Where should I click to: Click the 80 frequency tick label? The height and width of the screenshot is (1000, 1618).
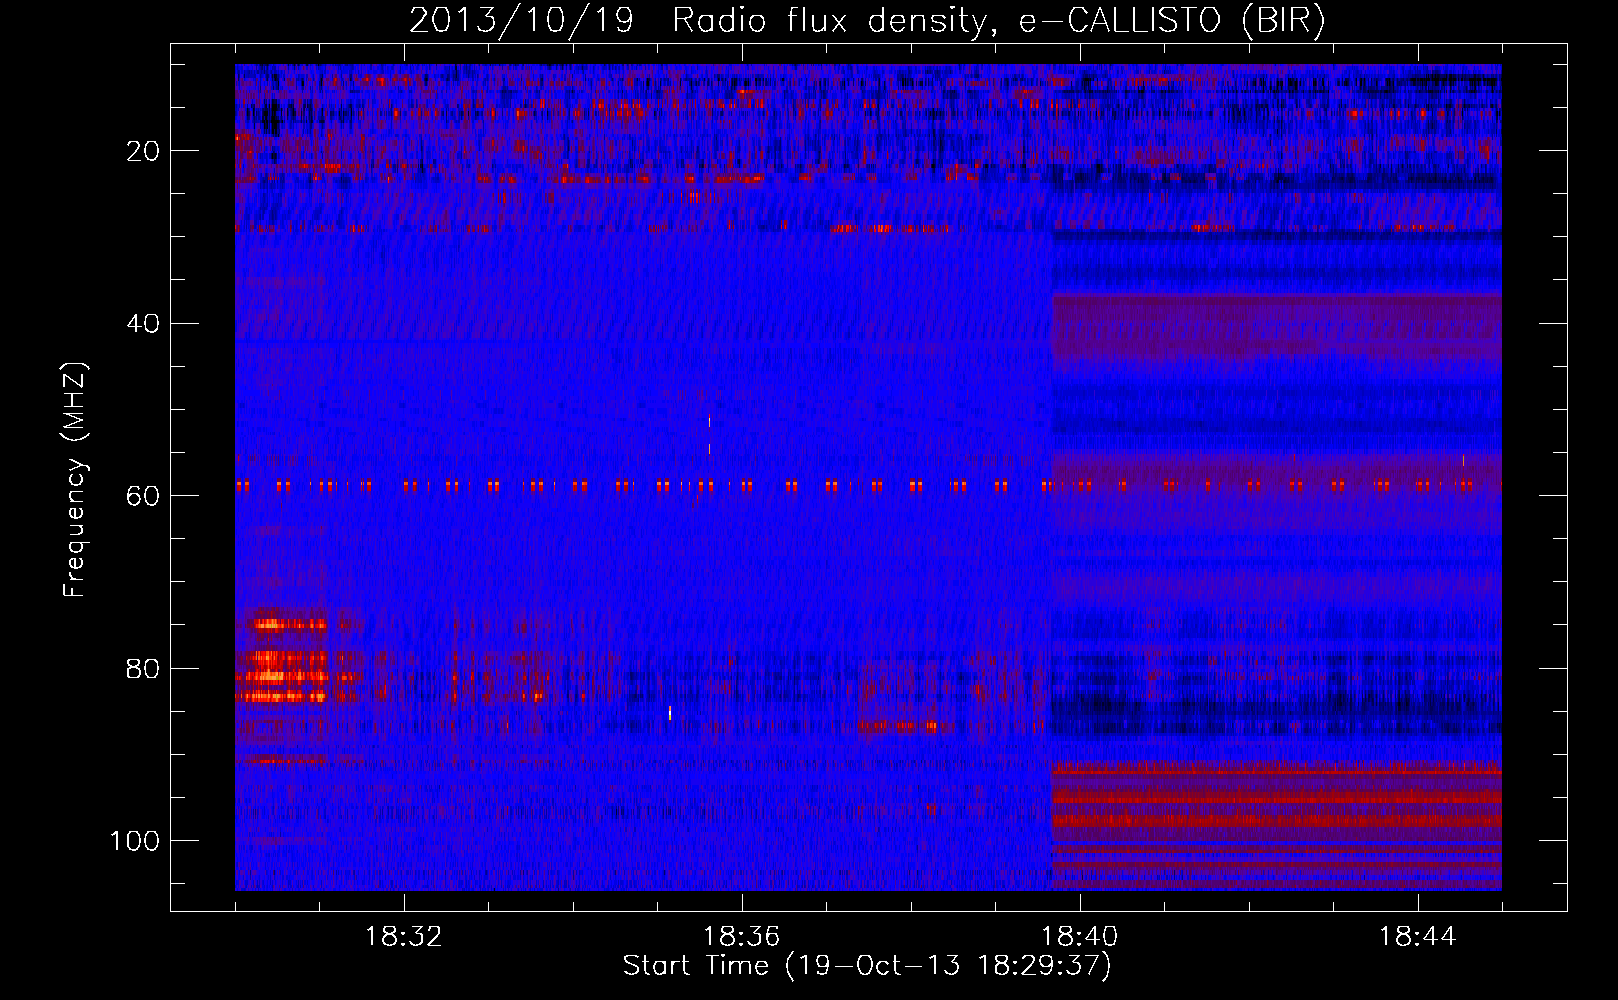(143, 669)
